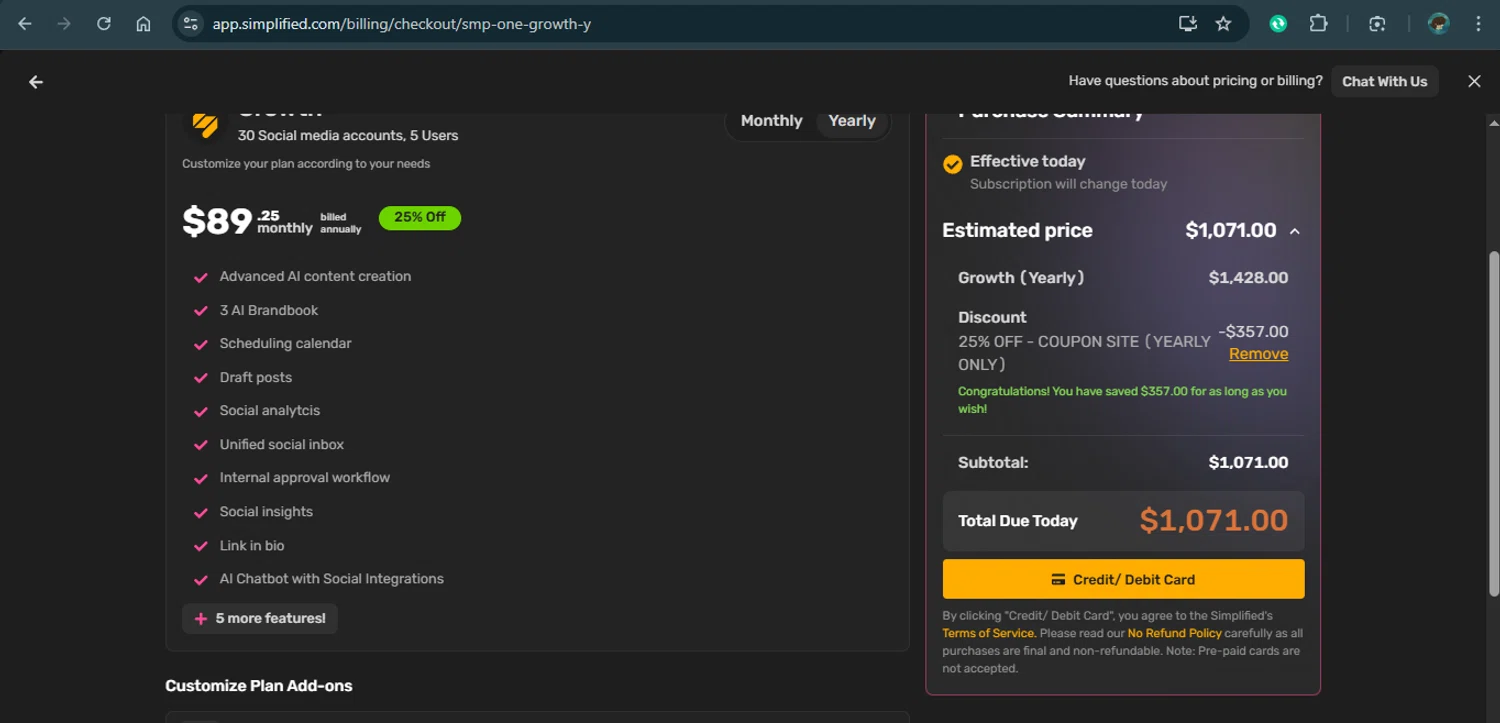Image resolution: width=1500 pixels, height=723 pixels.
Task: Click the checkmark beside Link in bio
Action: tap(201, 546)
